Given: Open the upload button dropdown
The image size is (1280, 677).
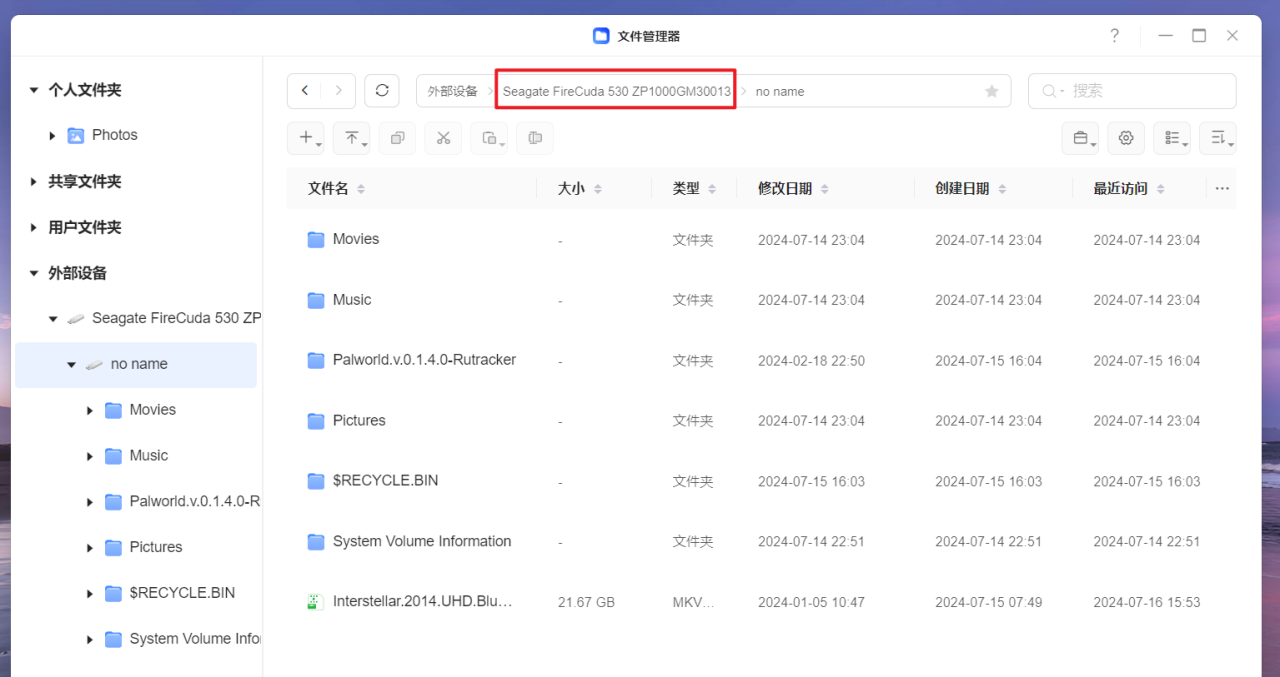Looking at the screenshot, I should point(352,138).
